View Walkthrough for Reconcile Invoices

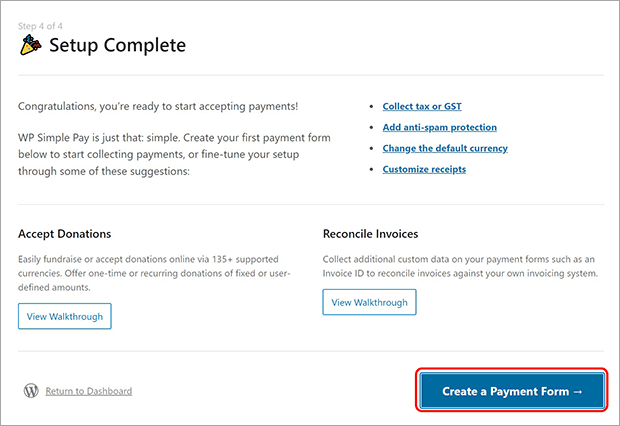[x=369, y=302]
